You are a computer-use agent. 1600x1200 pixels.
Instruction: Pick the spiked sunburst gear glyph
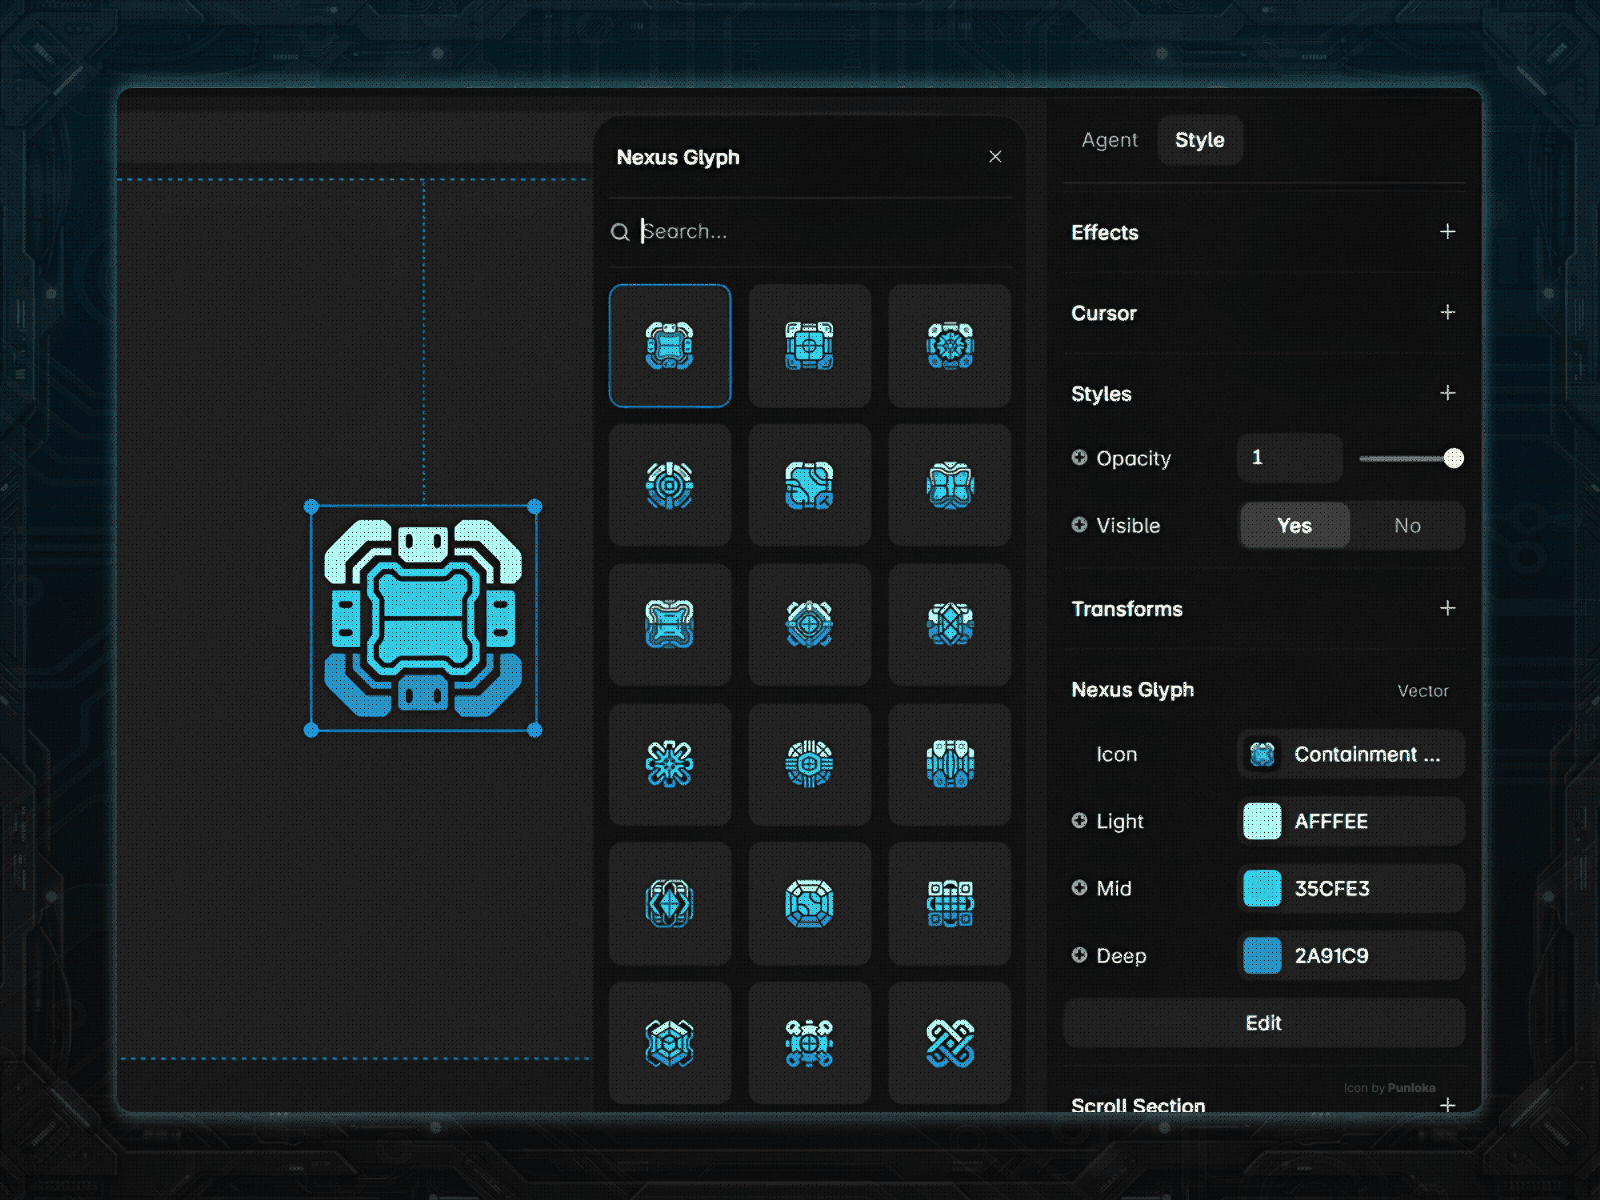[950, 346]
